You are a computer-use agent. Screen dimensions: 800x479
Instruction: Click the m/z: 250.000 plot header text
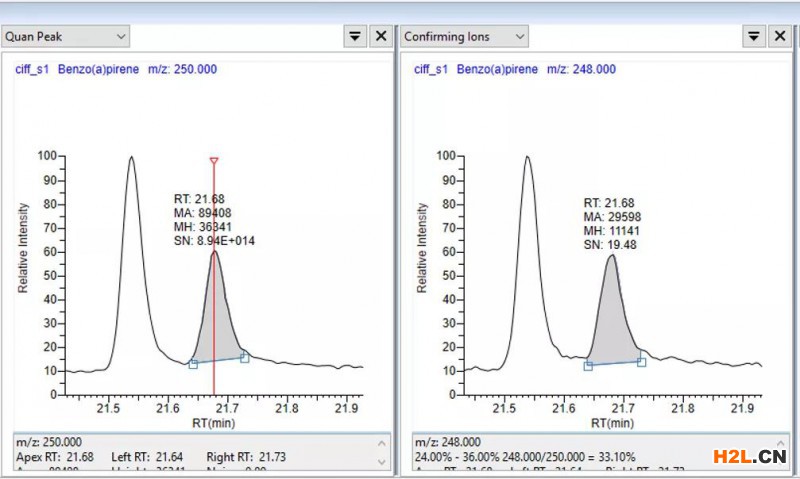pyautogui.click(x=182, y=70)
